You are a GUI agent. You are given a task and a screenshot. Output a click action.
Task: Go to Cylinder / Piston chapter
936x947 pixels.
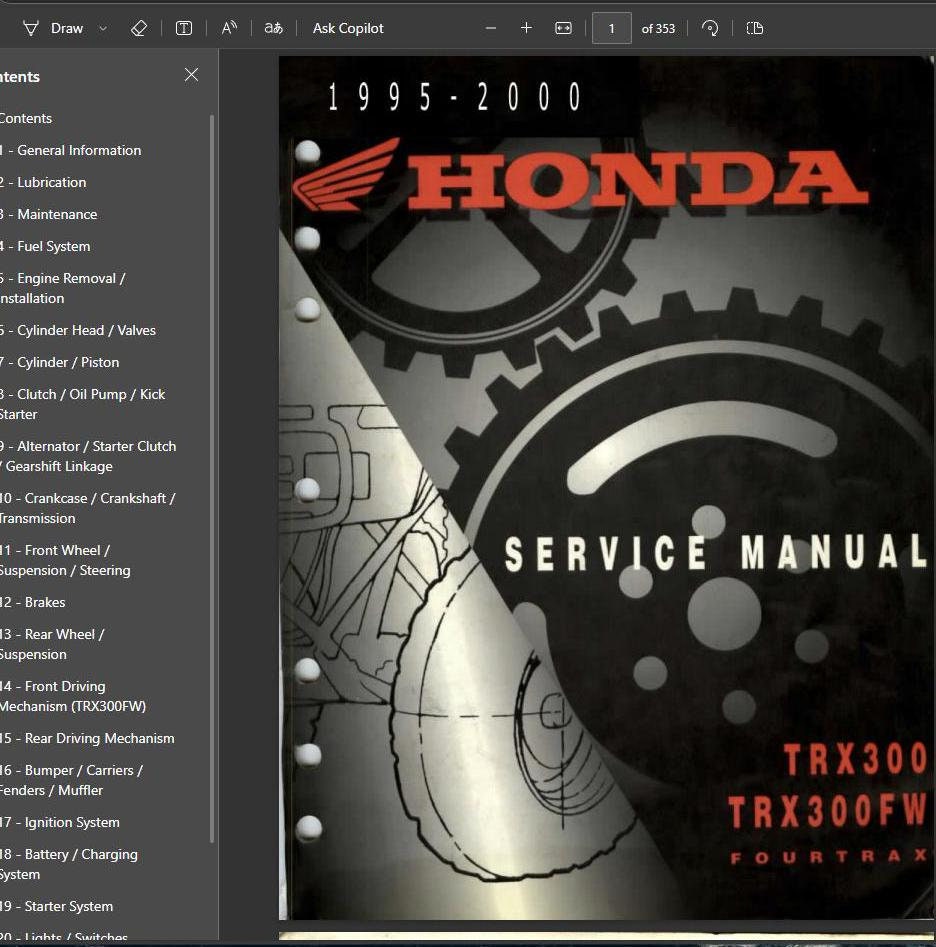(60, 362)
